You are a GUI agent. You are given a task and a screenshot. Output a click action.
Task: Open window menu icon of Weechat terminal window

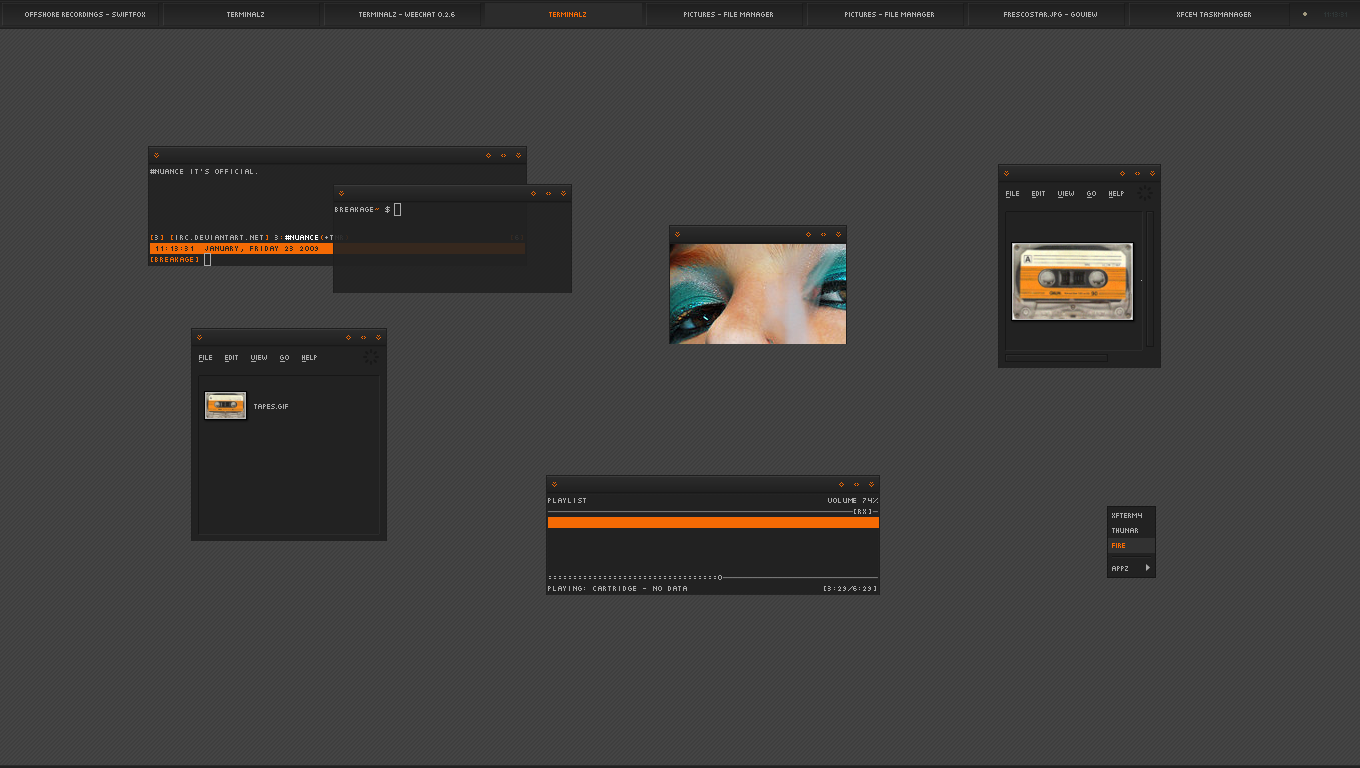click(x=156, y=155)
